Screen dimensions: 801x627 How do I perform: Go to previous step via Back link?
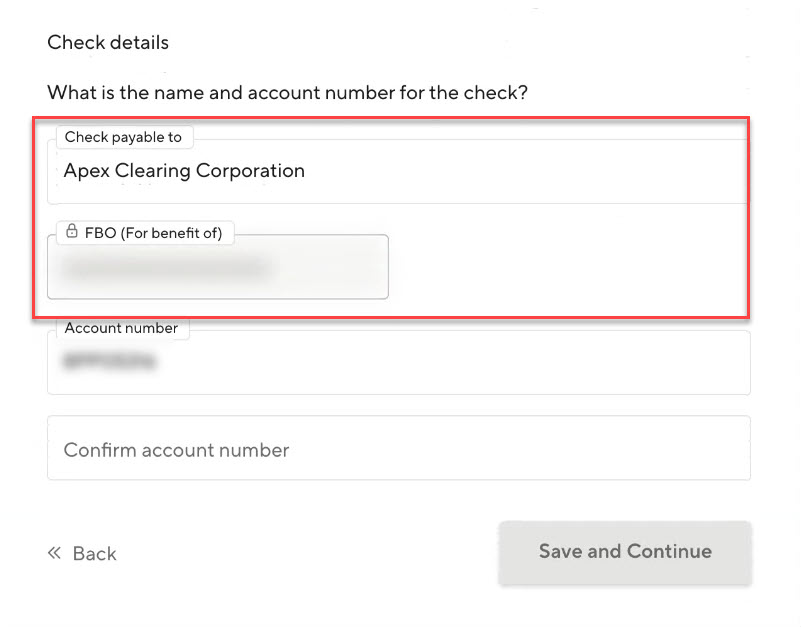click(94, 554)
